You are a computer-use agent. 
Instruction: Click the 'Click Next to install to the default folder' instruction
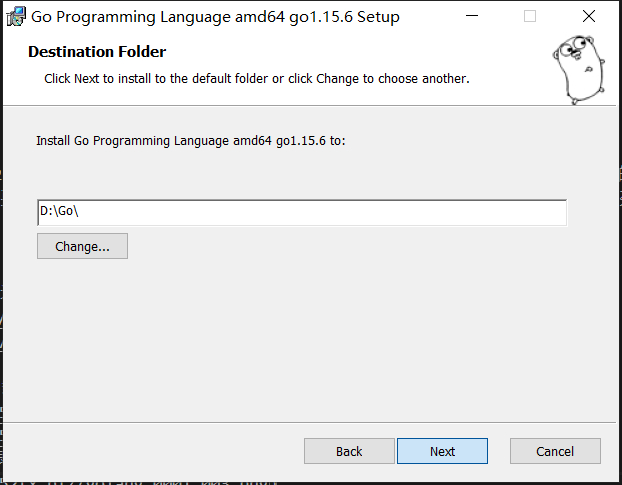pos(257,79)
